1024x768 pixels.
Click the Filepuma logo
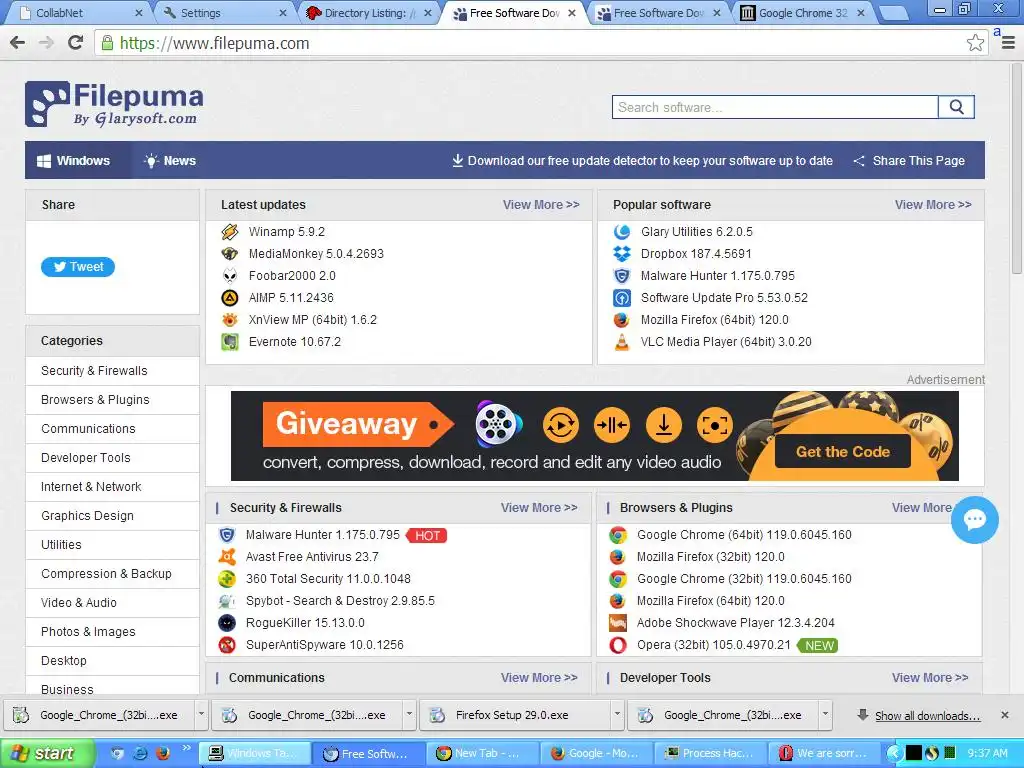114,104
